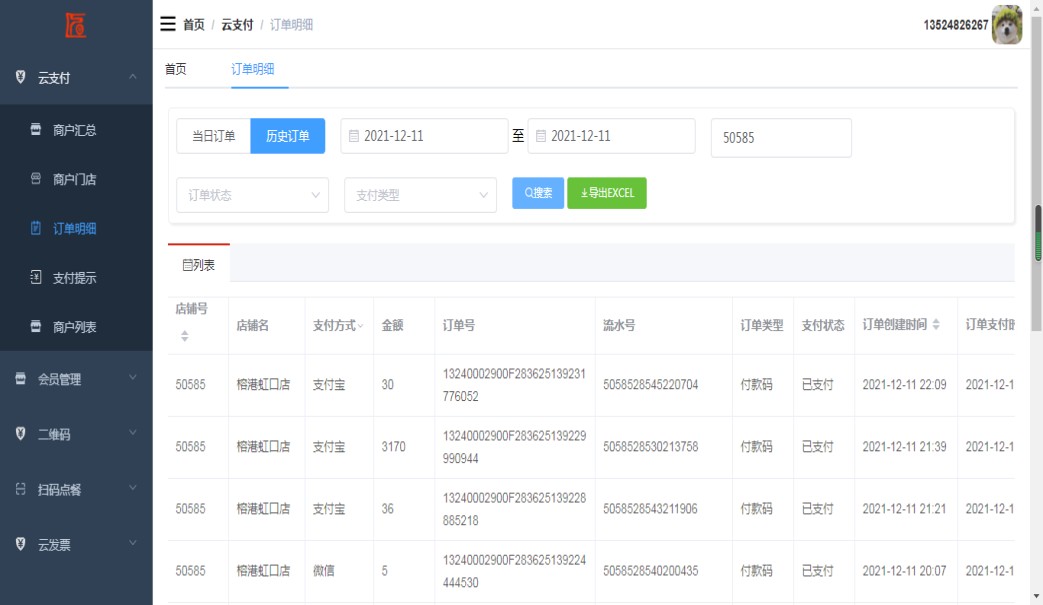Open 商户门店 in the sidebar

[74, 179]
